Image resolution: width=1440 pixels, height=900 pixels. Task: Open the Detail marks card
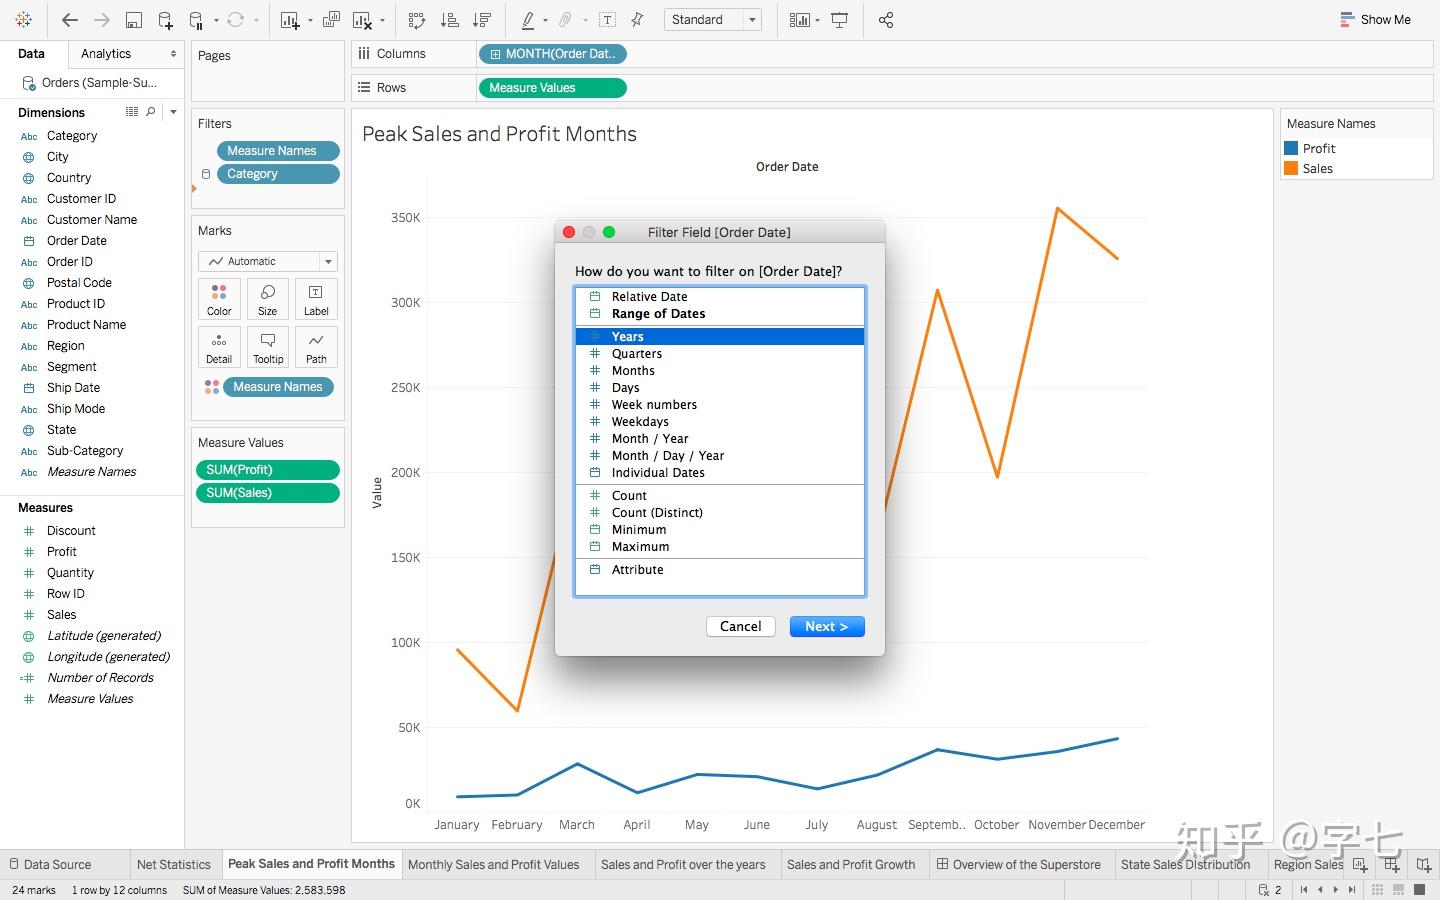(x=219, y=347)
